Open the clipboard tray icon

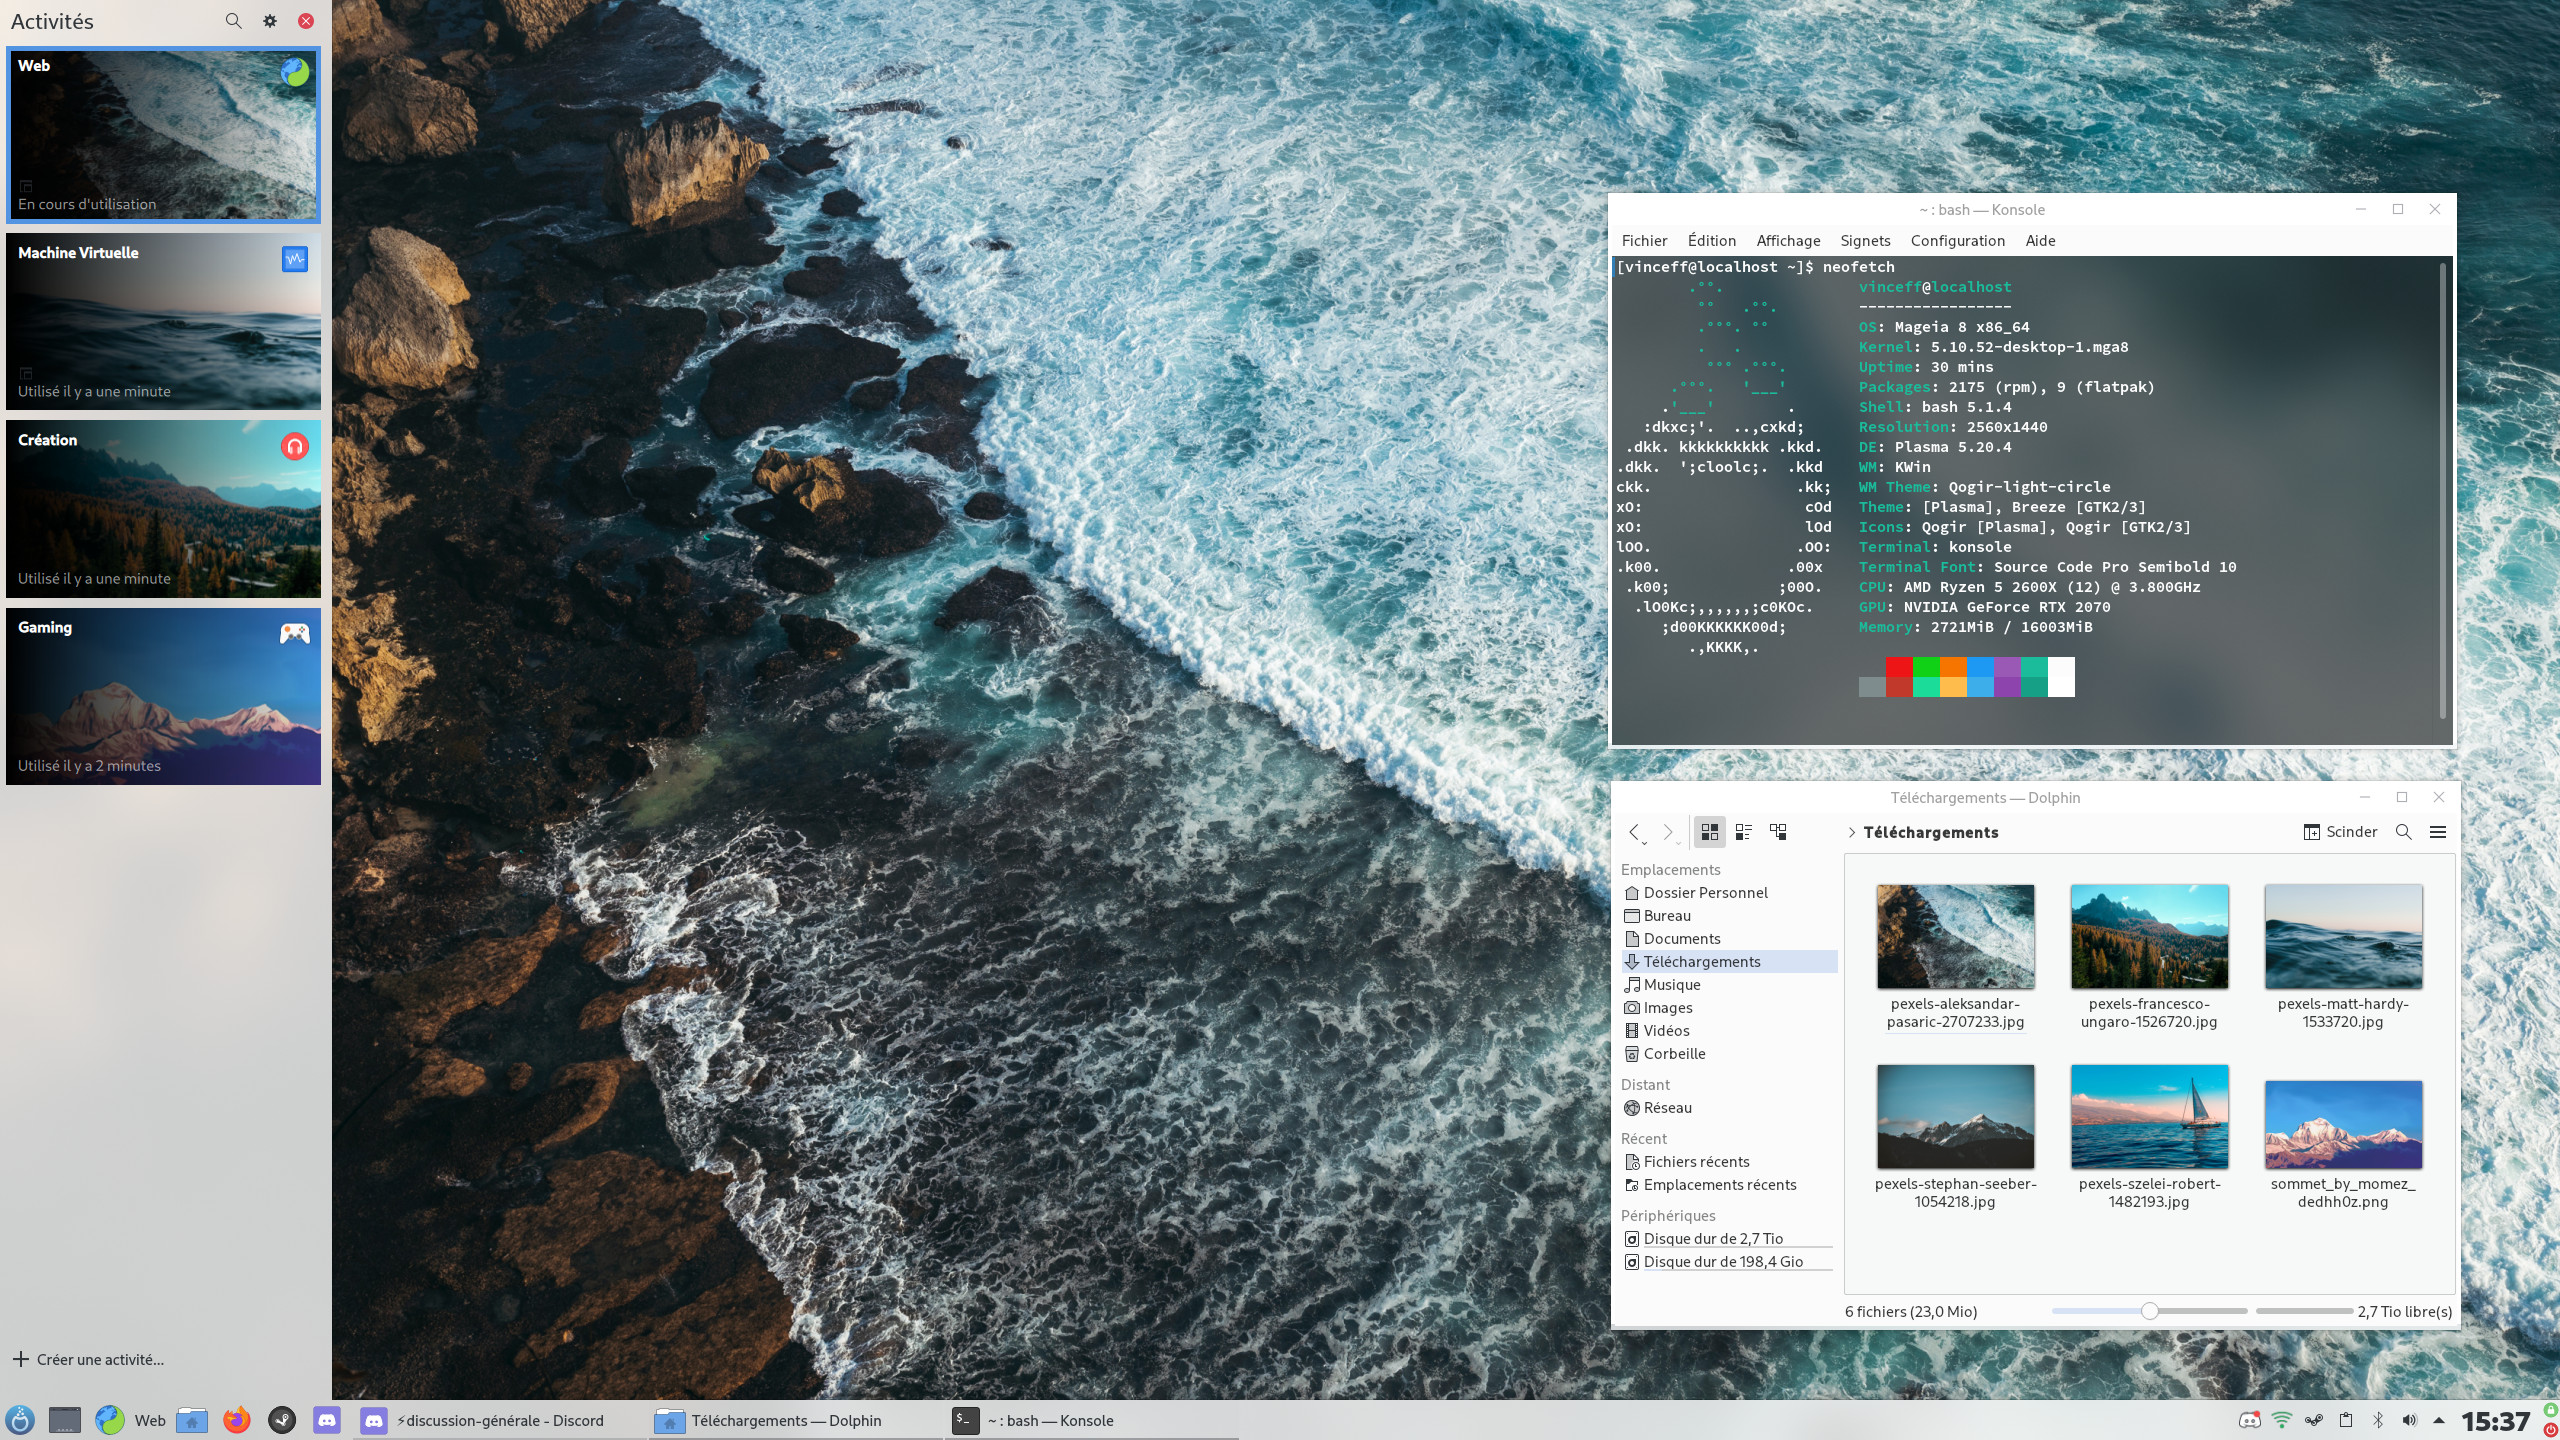pyautogui.click(x=2346, y=1420)
